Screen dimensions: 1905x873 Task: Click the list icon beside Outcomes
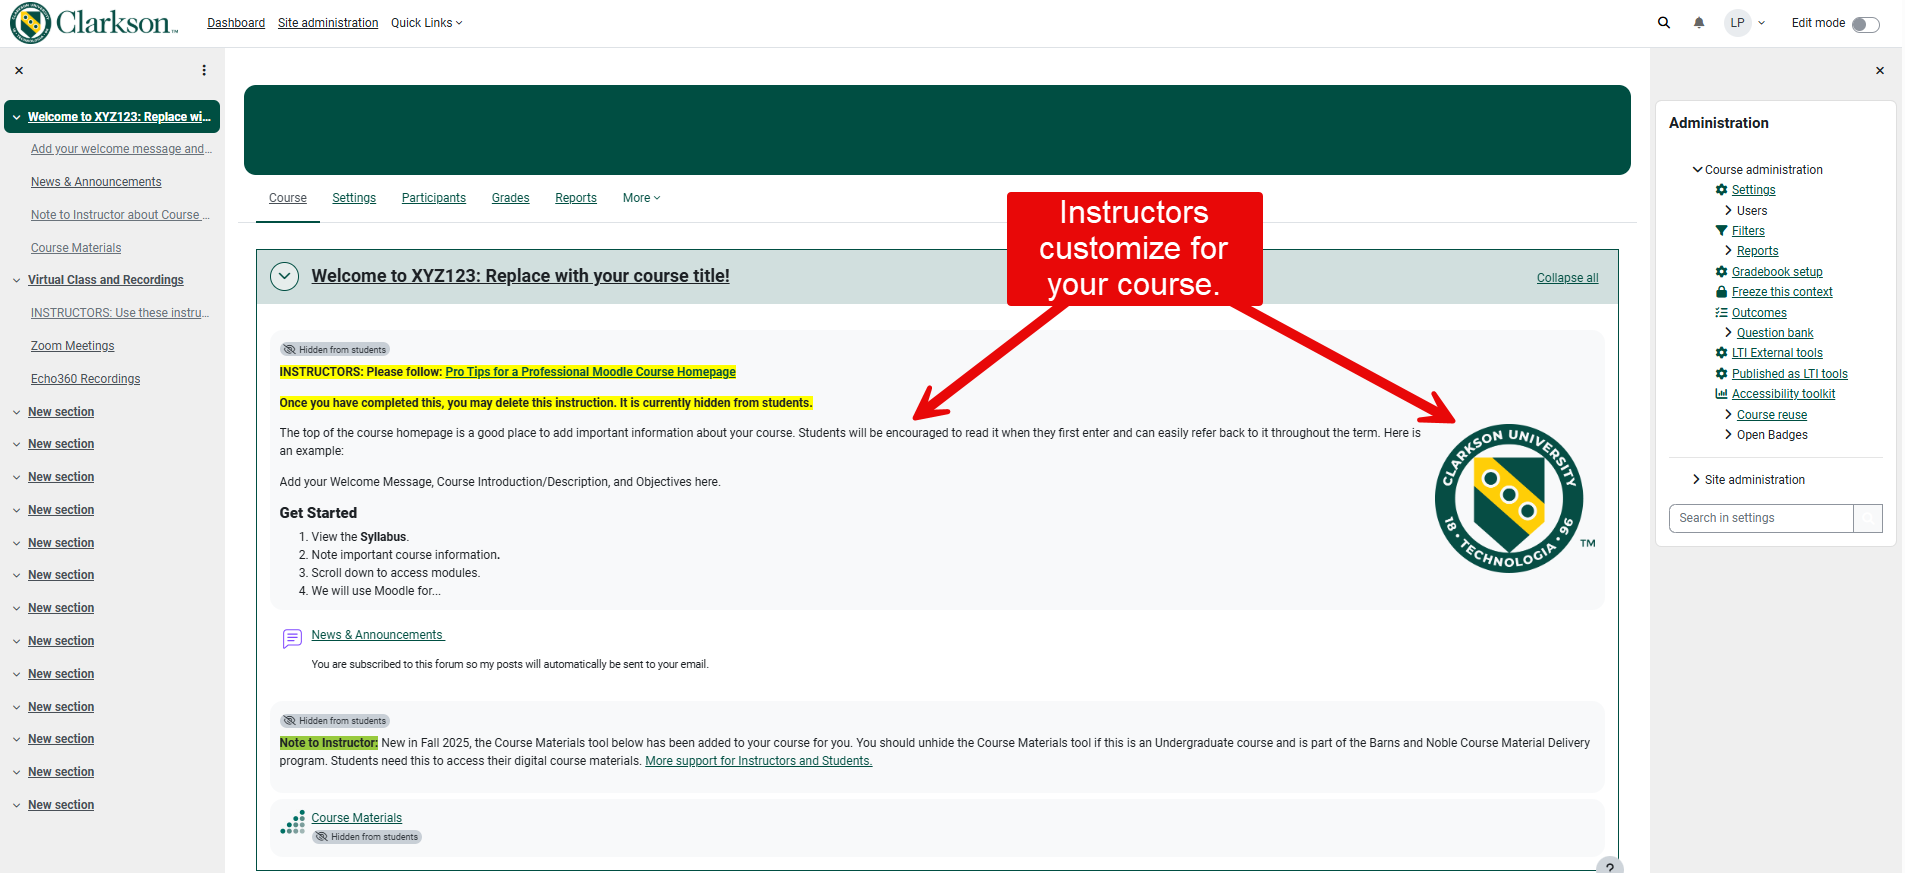click(x=1721, y=313)
